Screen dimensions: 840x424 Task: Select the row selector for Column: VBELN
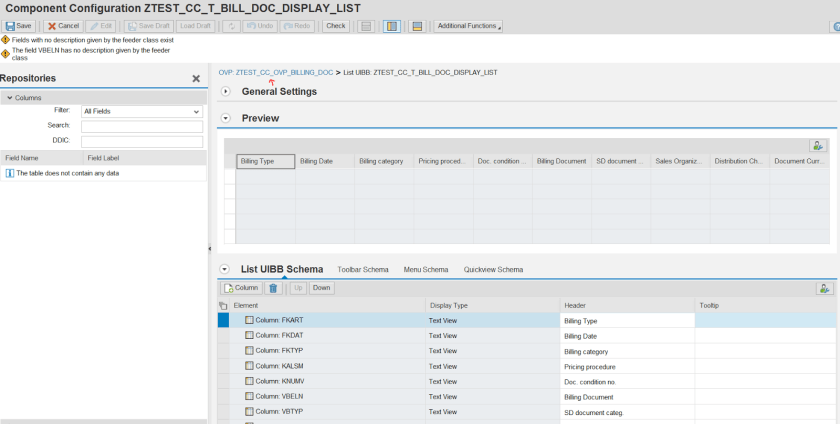(x=223, y=396)
